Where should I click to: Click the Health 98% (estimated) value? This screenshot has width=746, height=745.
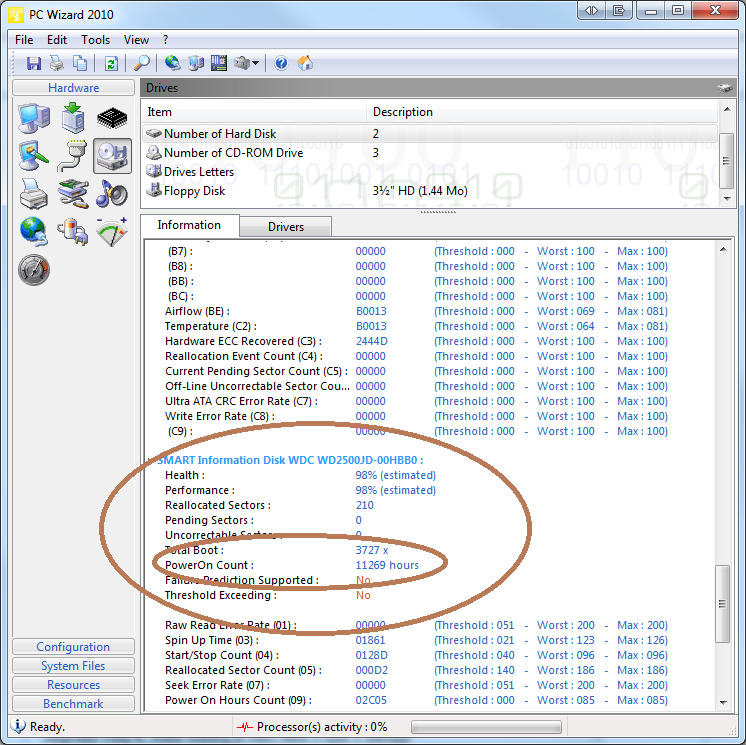point(395,475)
